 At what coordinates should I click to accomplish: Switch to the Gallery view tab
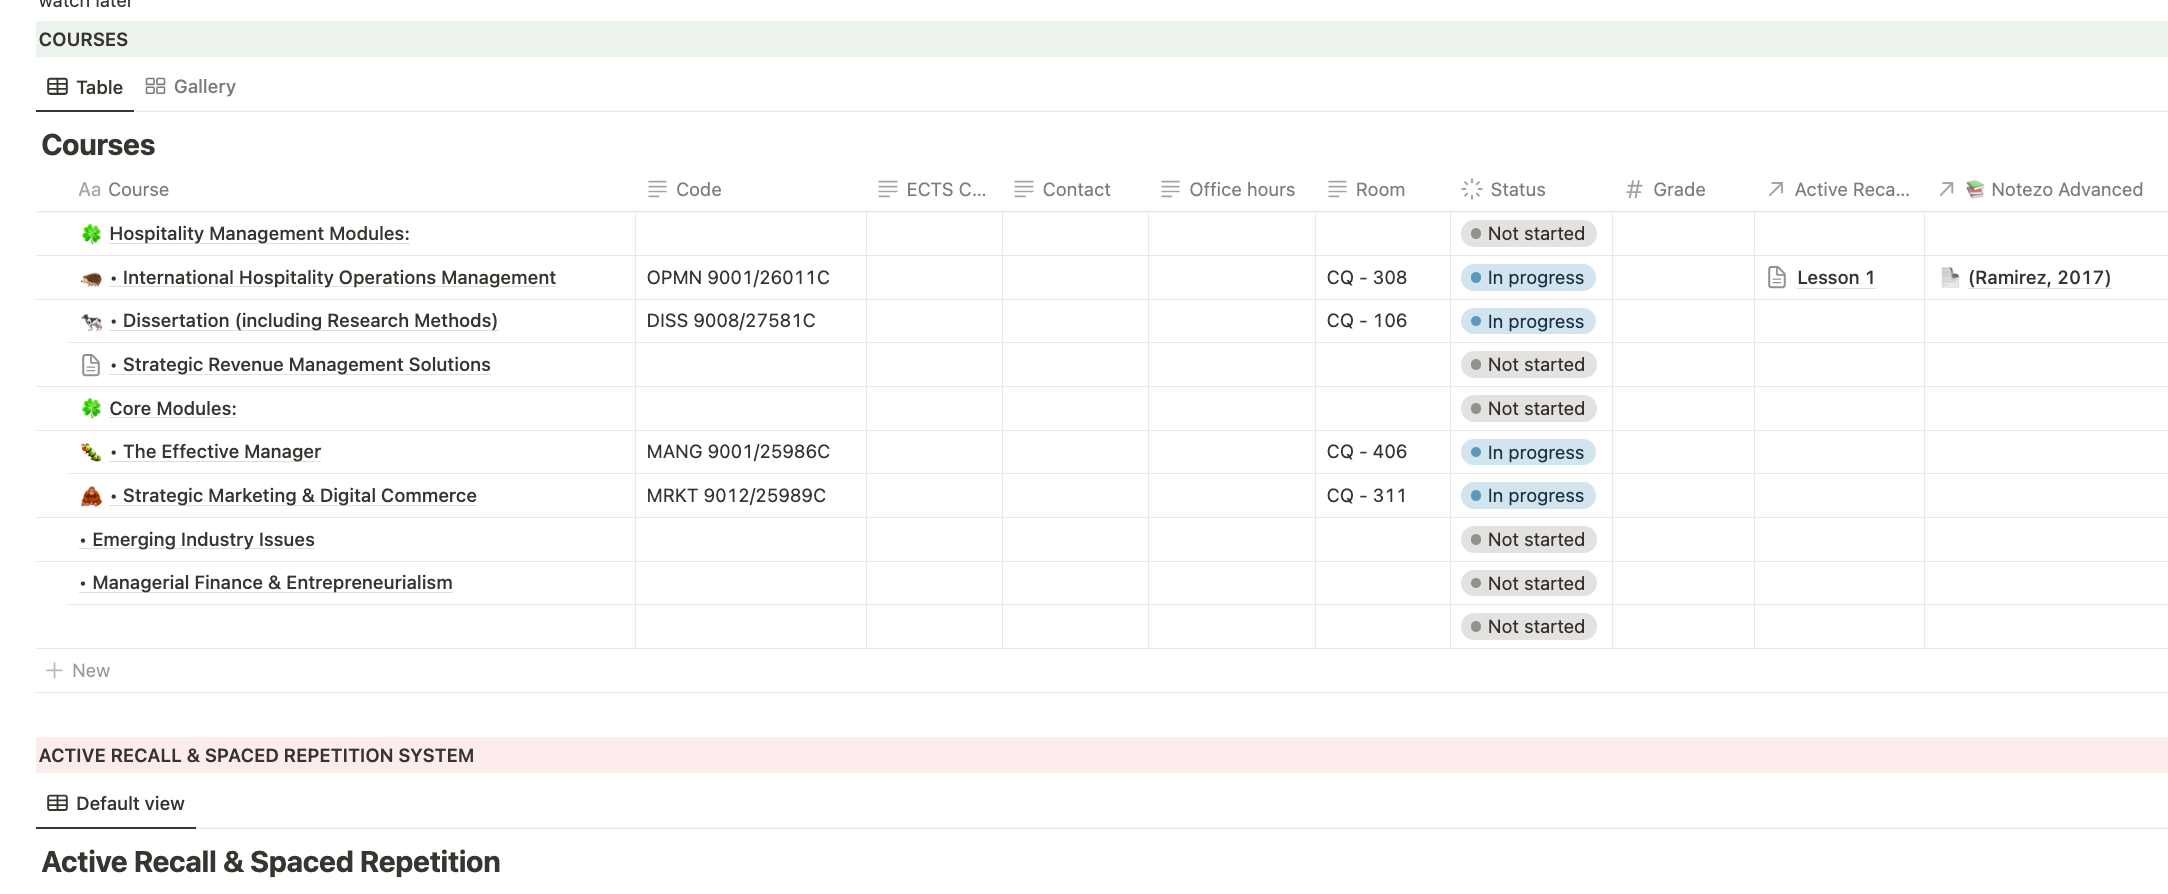click(x=190, y=86)
